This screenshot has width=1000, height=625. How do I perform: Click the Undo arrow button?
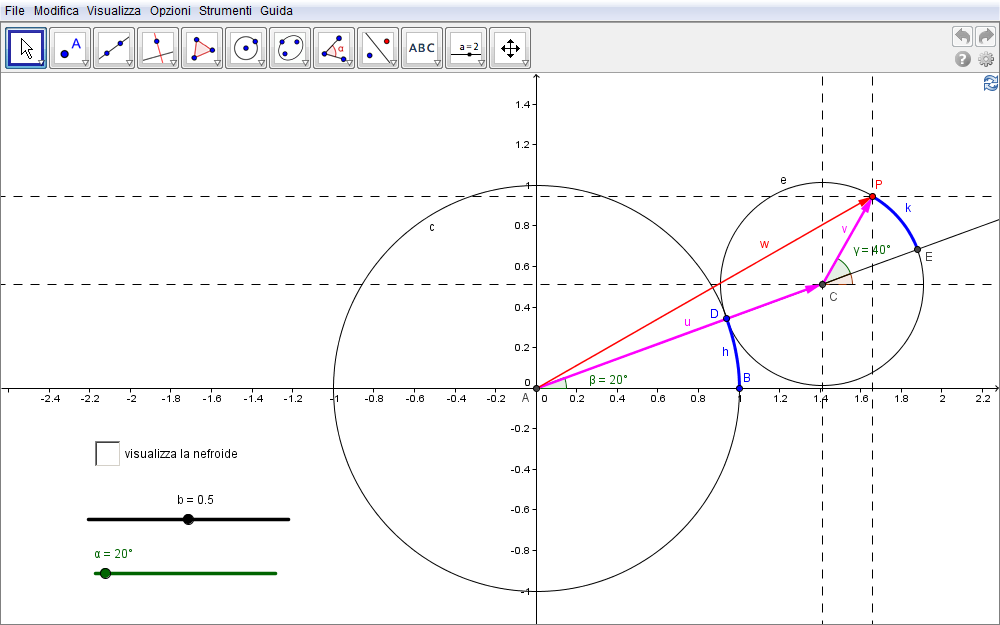pyautogui.click(x=962, y=36)
